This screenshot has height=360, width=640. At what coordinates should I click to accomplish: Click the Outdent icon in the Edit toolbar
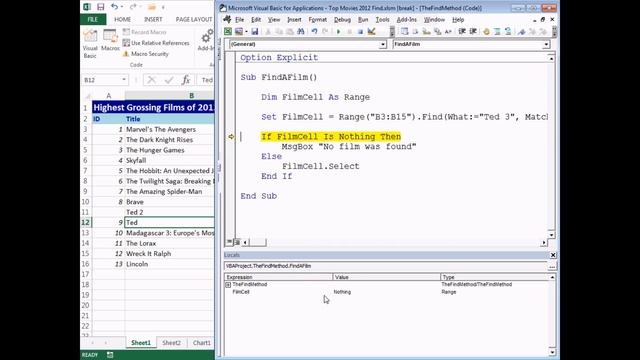pyautogui.click(x=473, y=31)
